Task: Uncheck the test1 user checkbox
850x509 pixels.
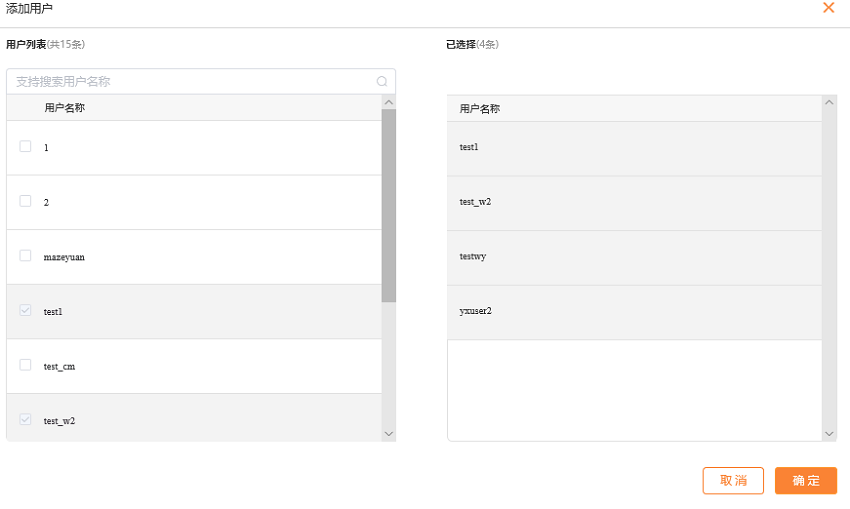Action: pos(25,310)
